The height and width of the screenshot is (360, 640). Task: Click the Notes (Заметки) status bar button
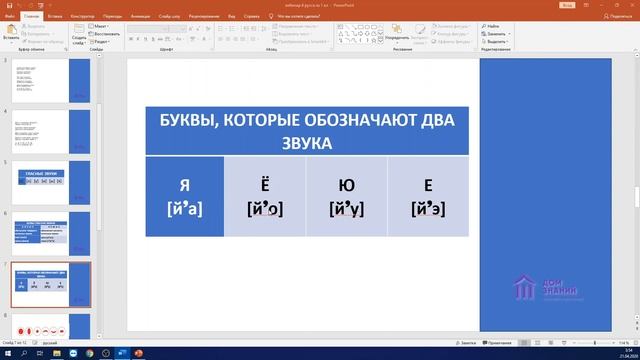[466, 343]
